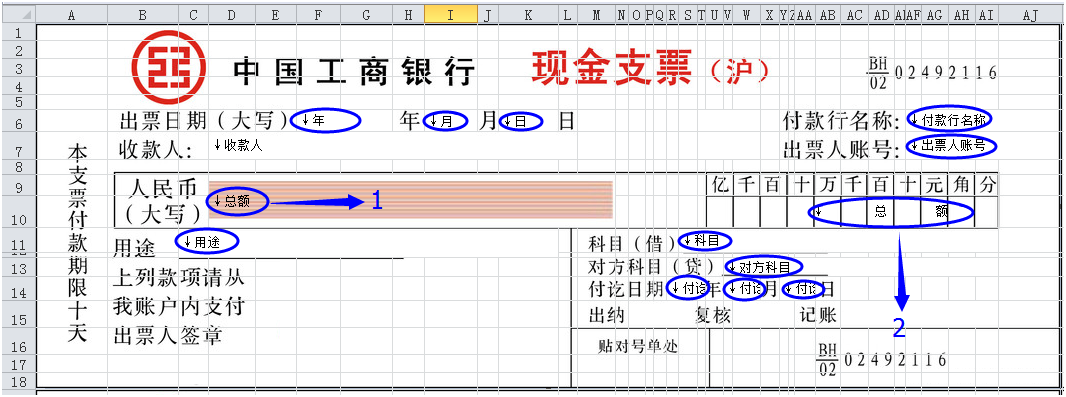This screenshot has height=397, width=1066.
Task: Select the 总额 amount in words cell
Action: pos(237,201)
